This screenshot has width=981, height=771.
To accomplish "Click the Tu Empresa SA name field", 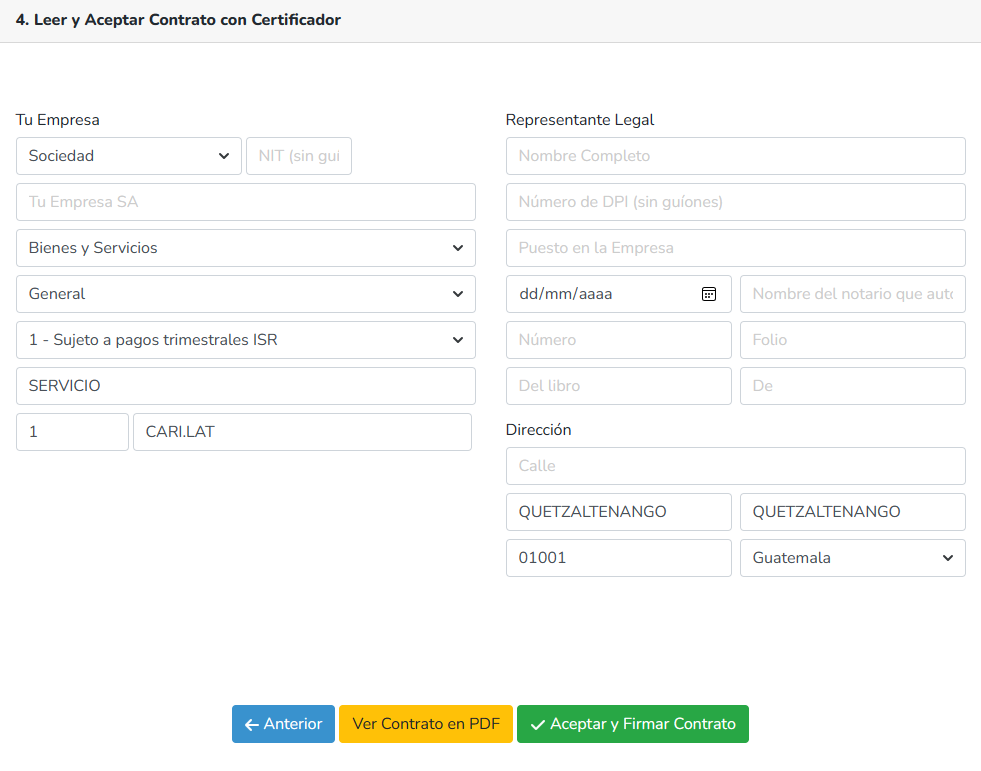I will coord(245,202).
